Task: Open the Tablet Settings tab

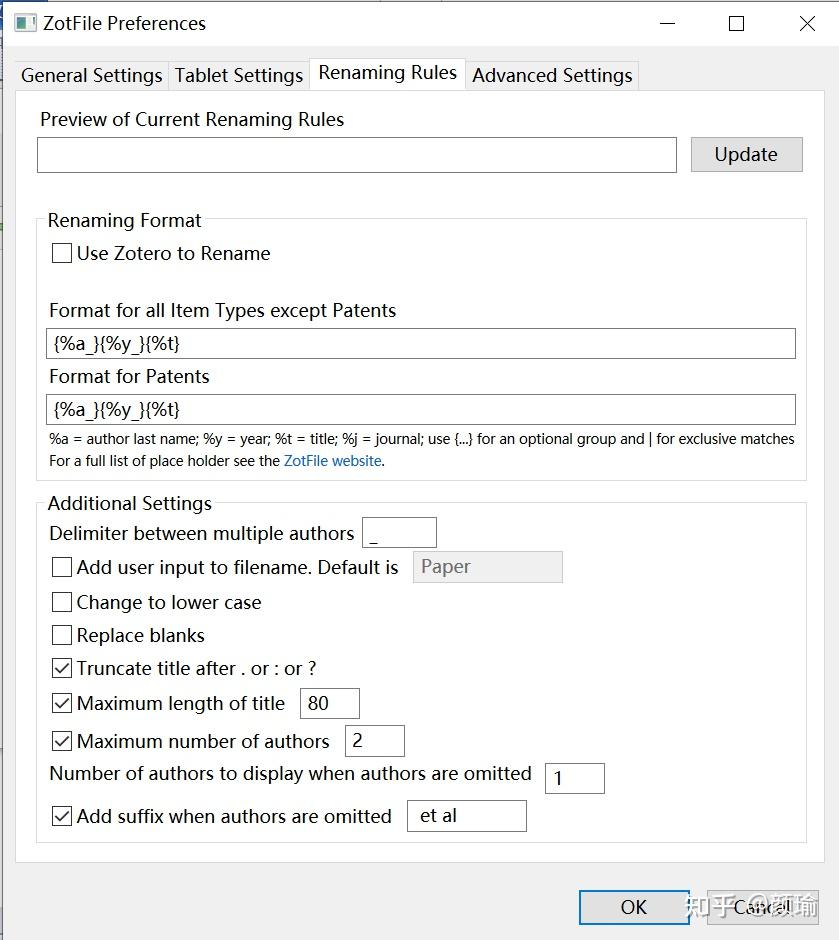Action: coord(238,75)
